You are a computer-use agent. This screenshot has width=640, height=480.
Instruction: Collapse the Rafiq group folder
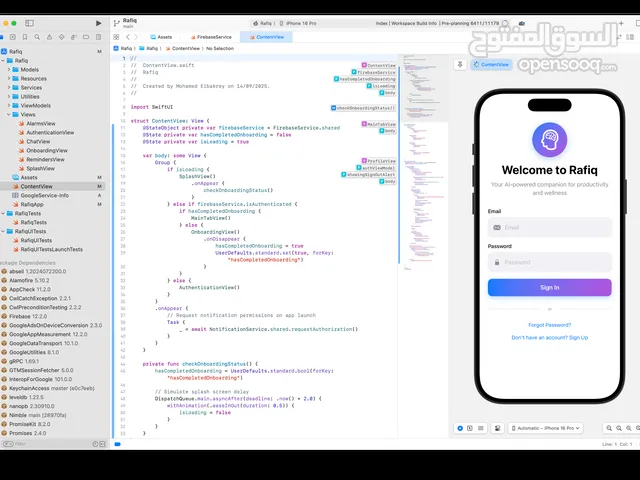(x=3, y=60)
